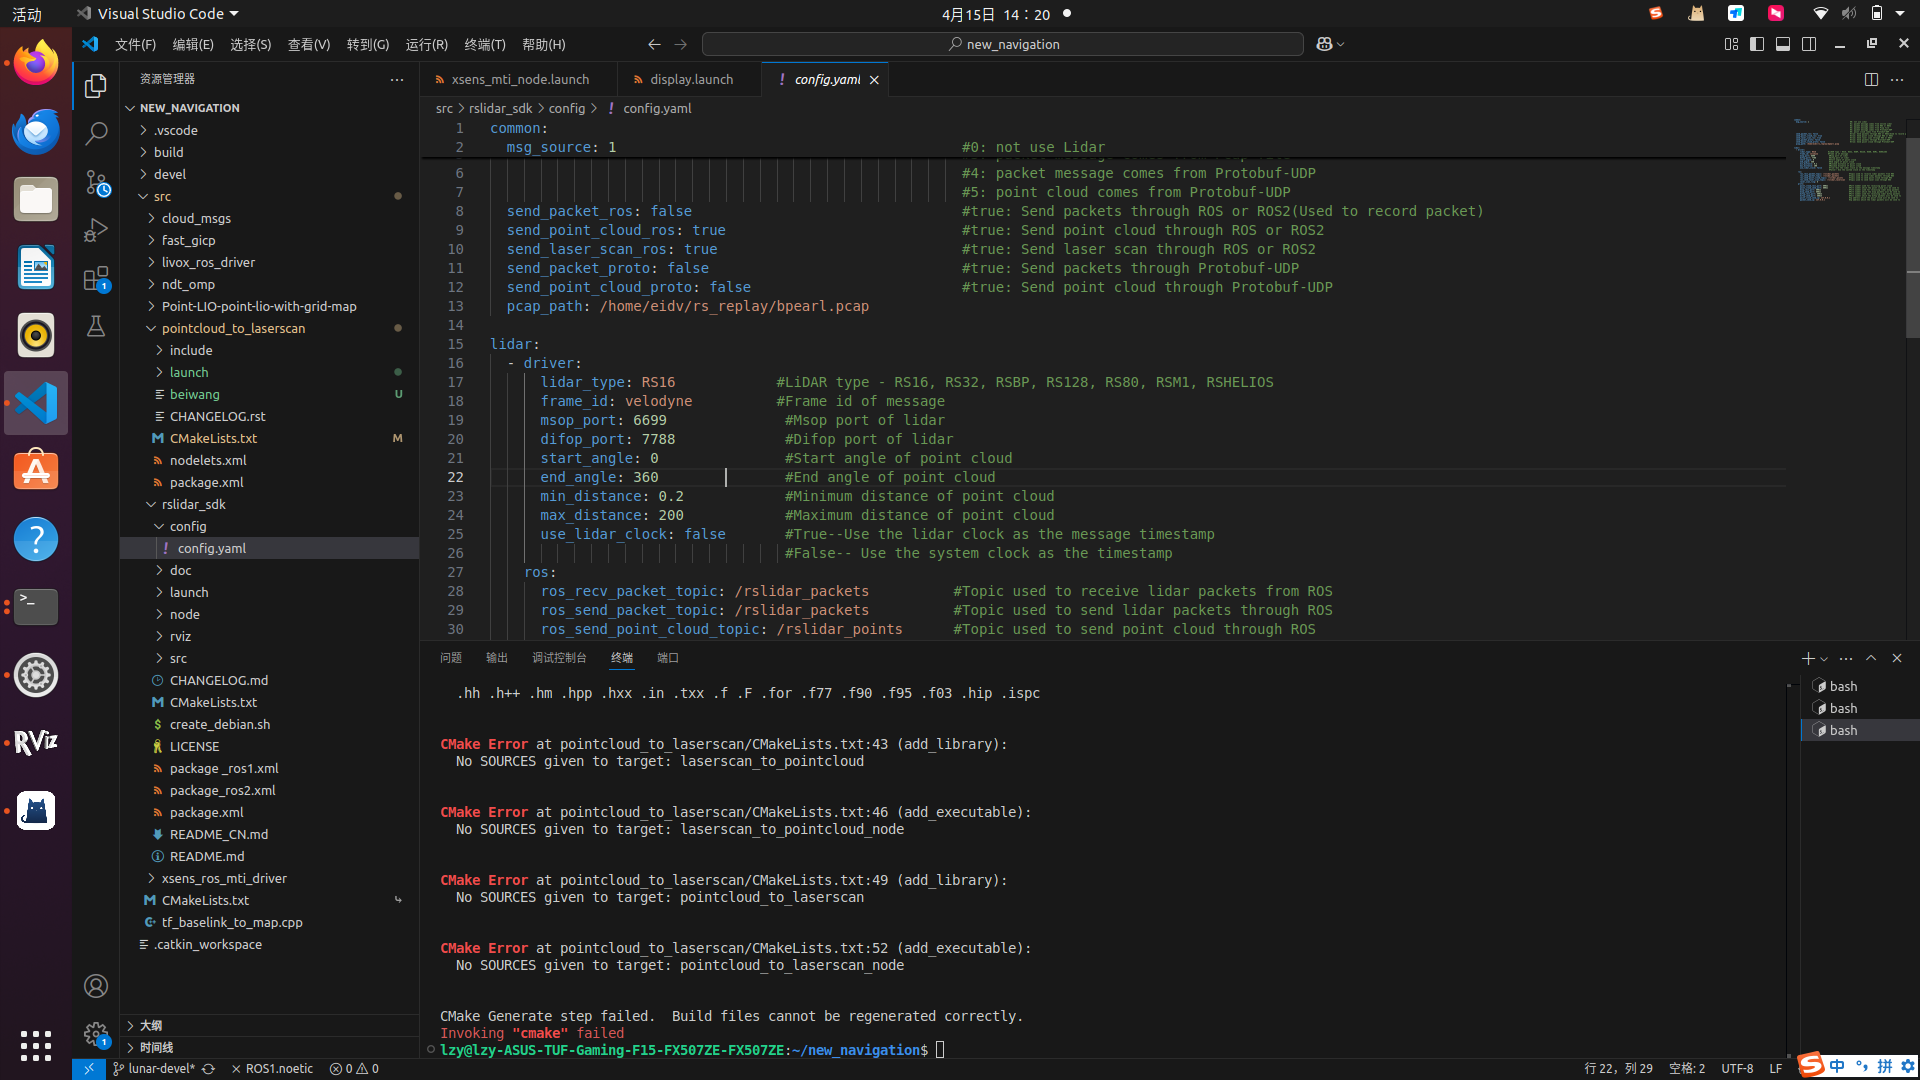
Task: Open Run and Debug view
Action: click(96, 230)
